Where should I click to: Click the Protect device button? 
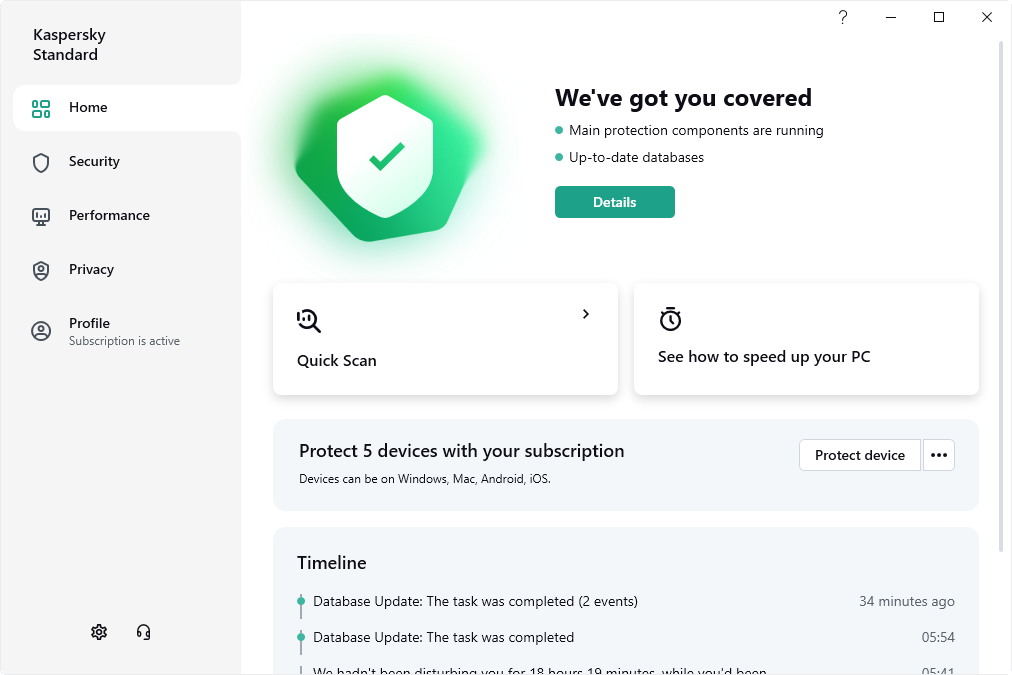(859, 455)
